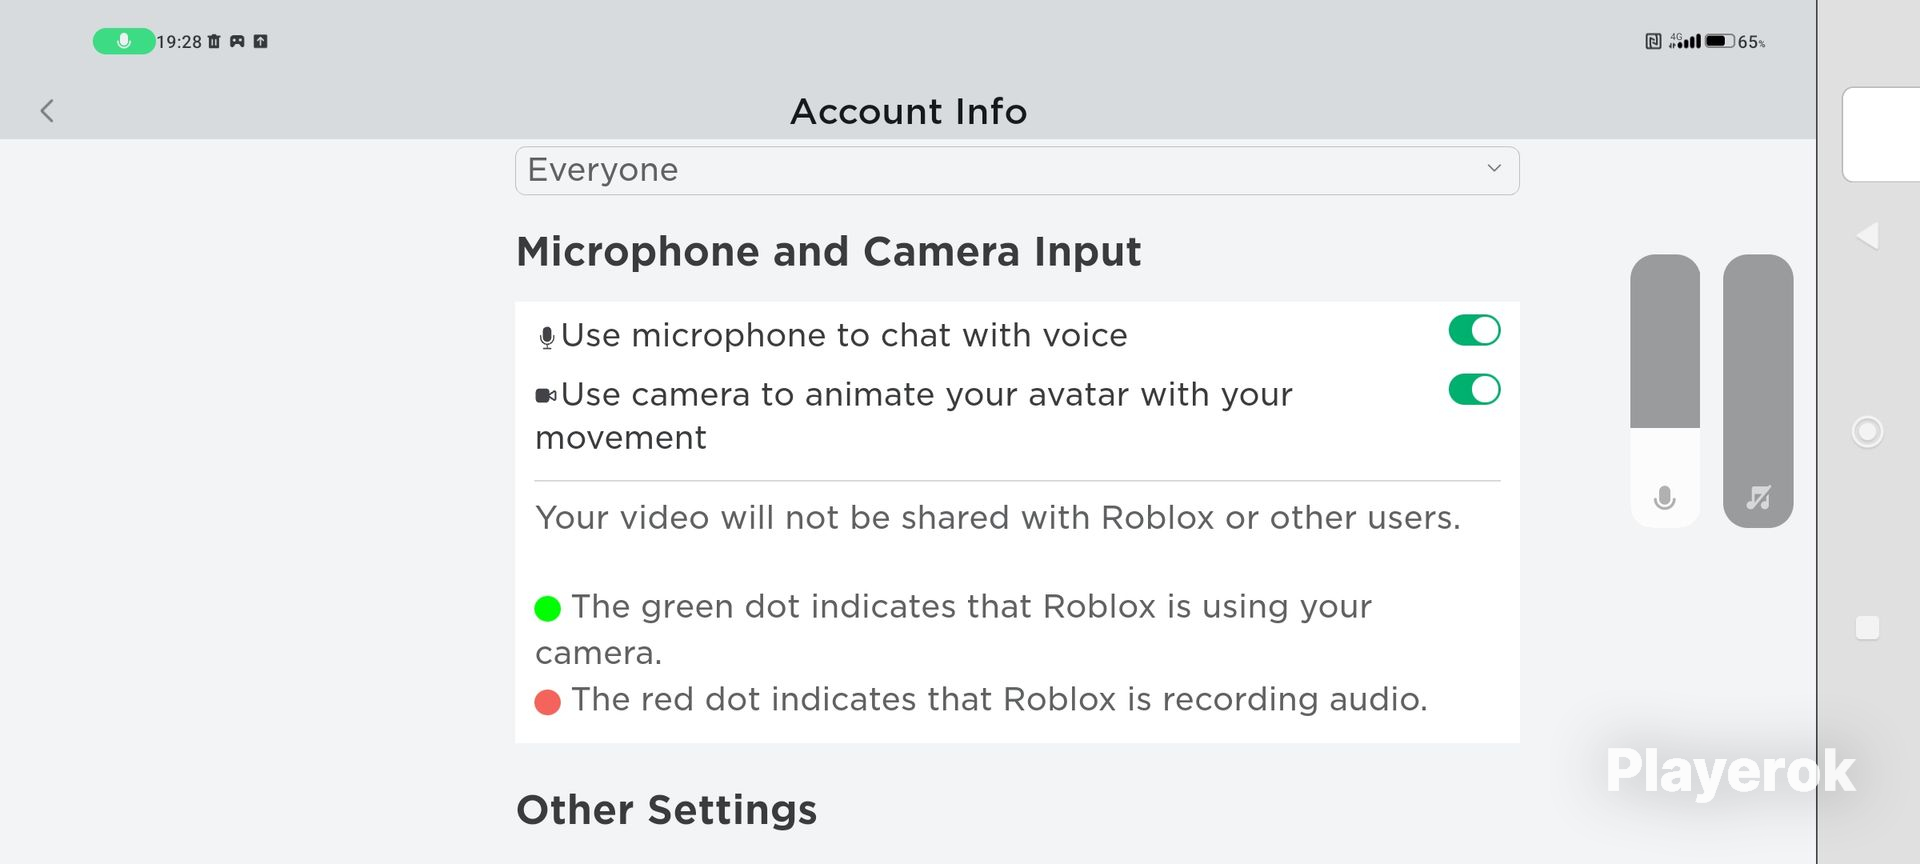
Task: Tap the triangular back navigation button
Action: coord(1867,235)
